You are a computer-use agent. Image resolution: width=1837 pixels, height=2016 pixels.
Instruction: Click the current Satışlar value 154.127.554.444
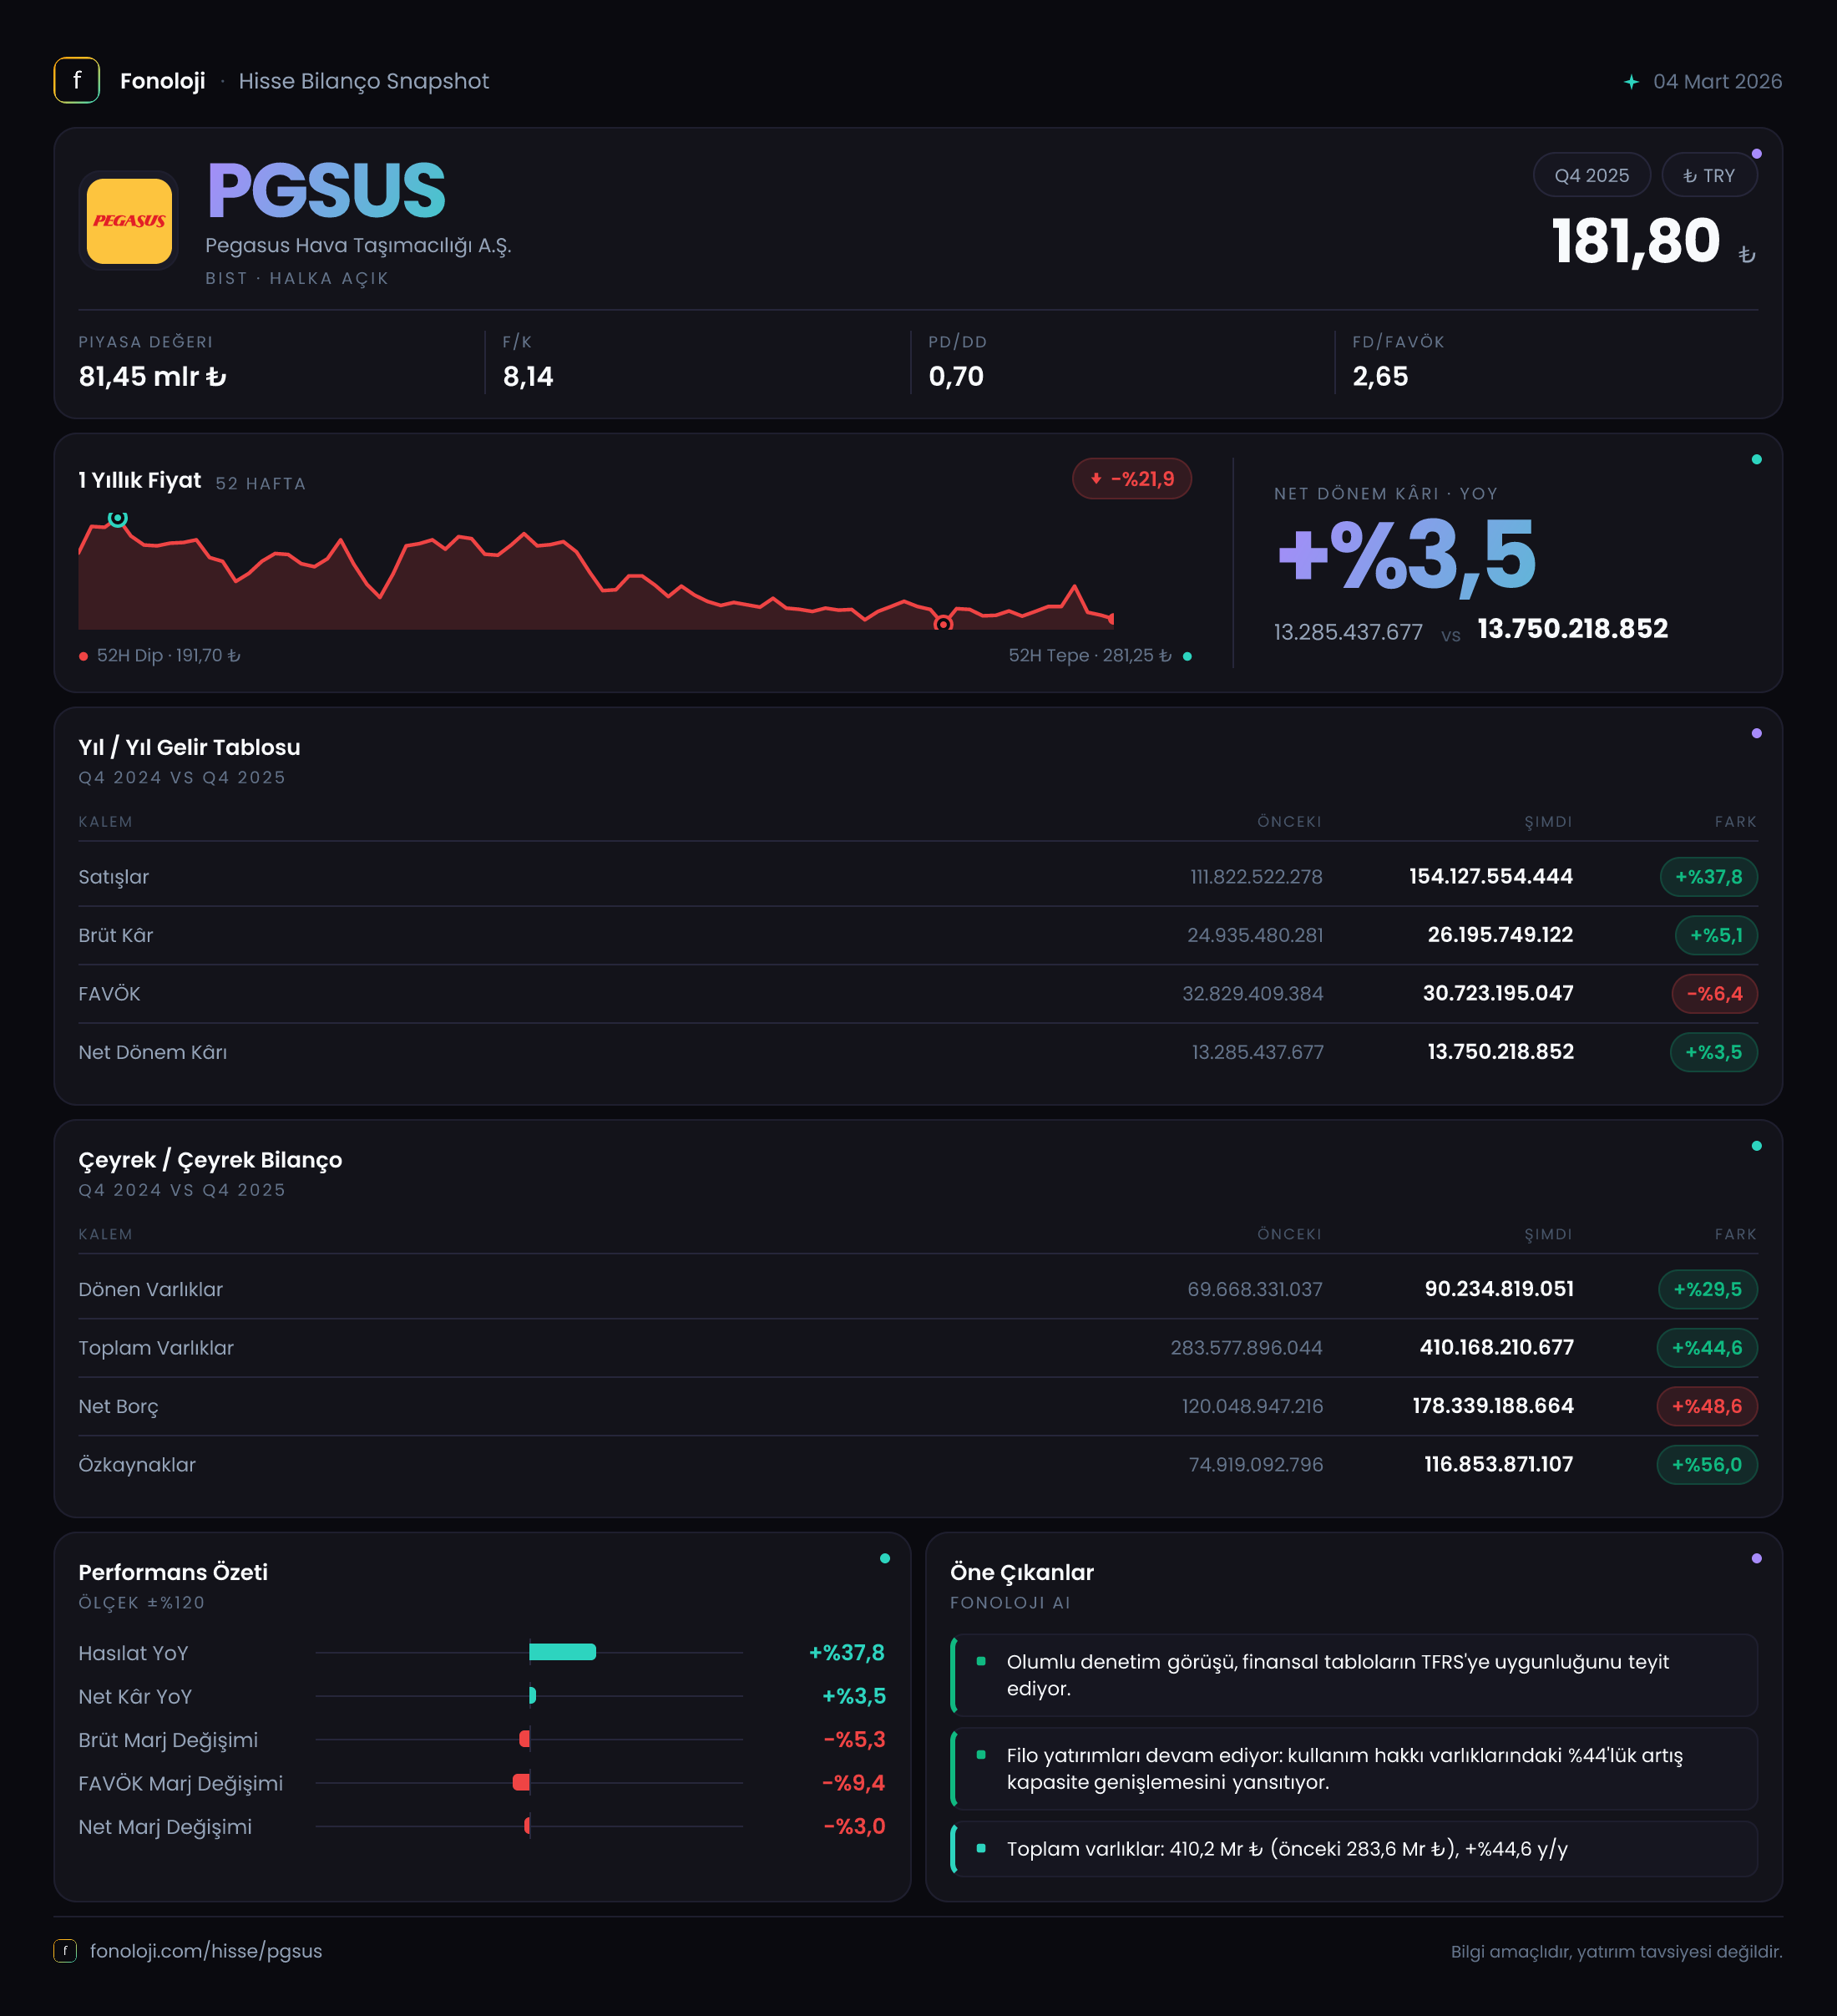pyautogui.click(x=1491, y=877)
